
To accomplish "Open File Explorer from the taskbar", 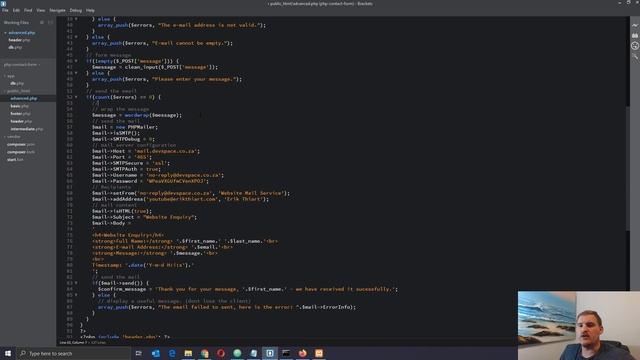I will click(188, 353).
